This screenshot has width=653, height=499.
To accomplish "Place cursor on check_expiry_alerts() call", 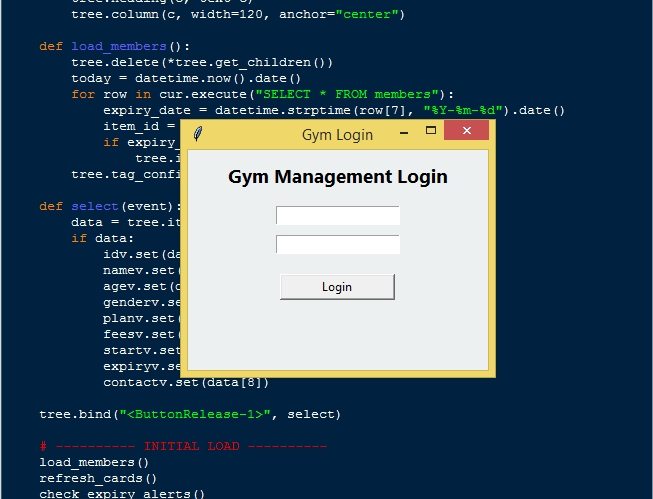I will (122, 493).
